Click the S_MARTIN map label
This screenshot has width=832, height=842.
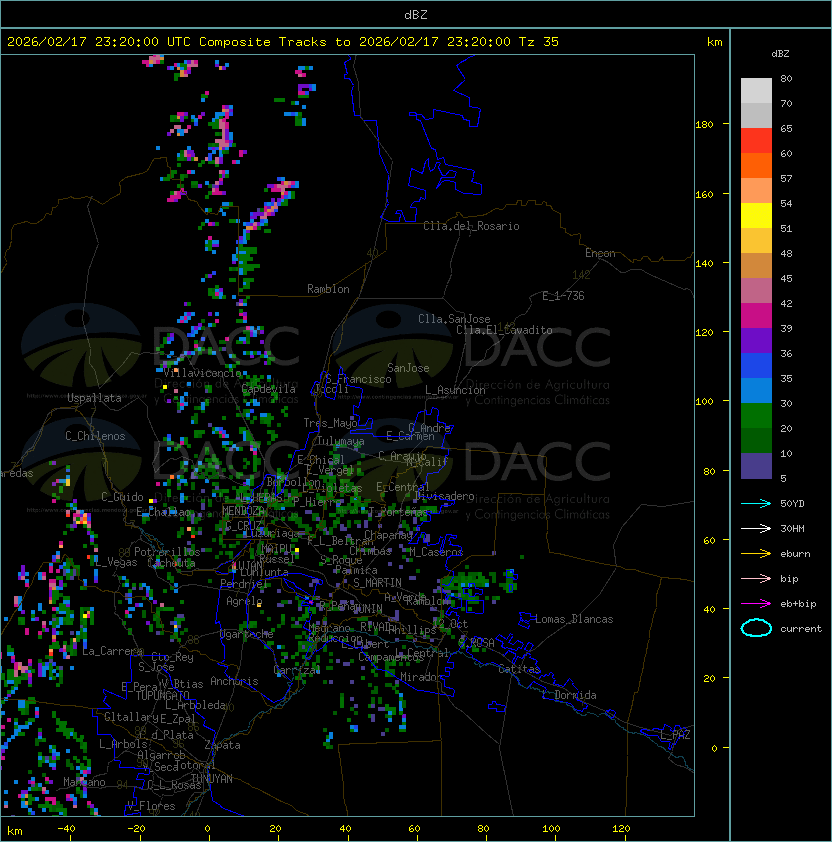pyautogui.click(x=377, y=583)
